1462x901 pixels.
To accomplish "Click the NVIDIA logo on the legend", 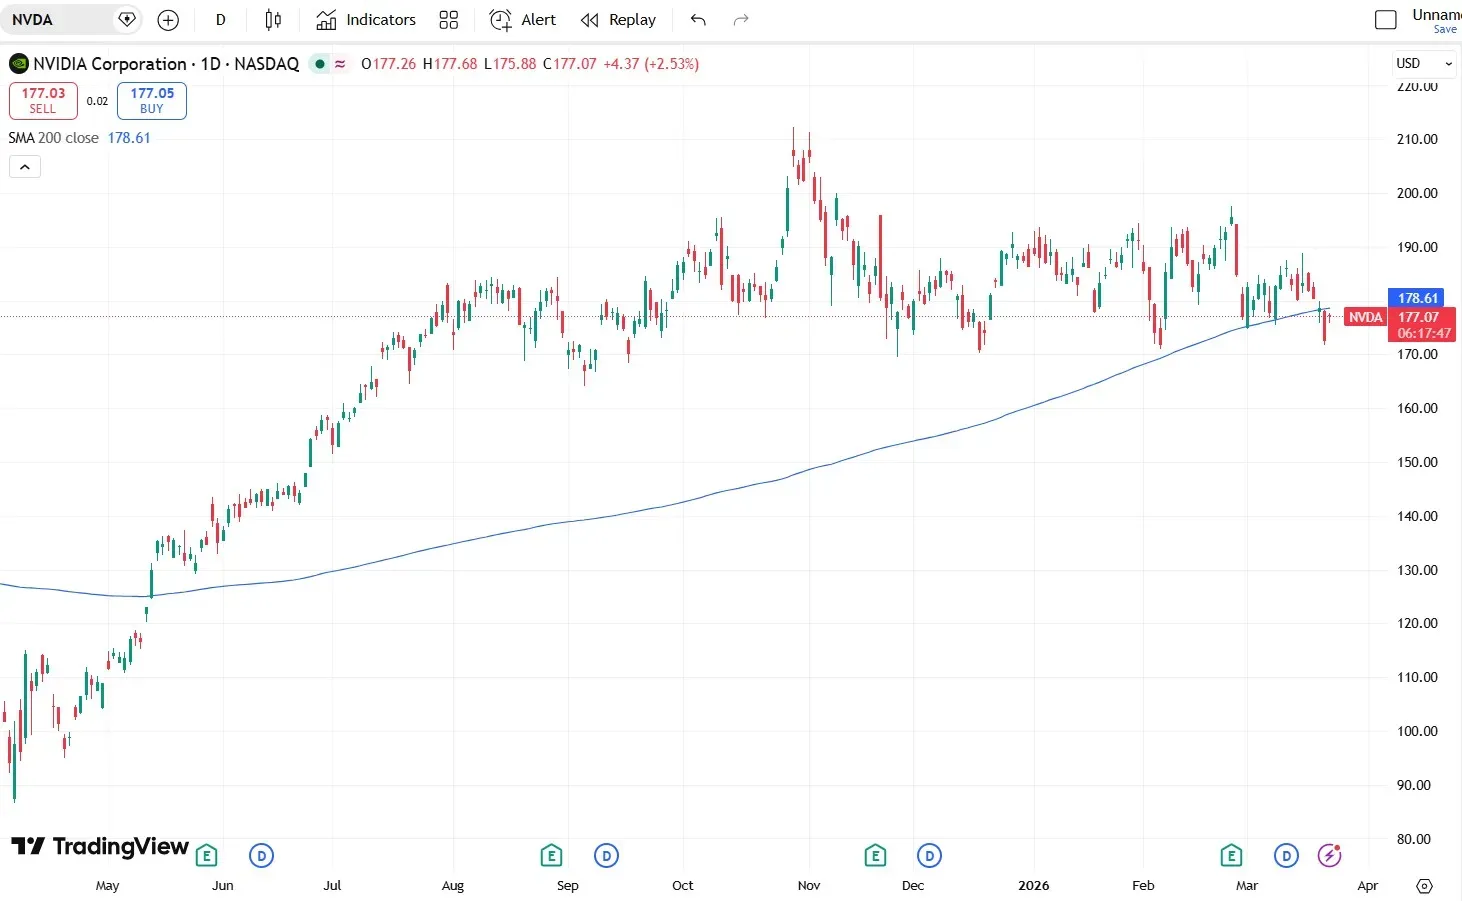I will coord(18,63).
